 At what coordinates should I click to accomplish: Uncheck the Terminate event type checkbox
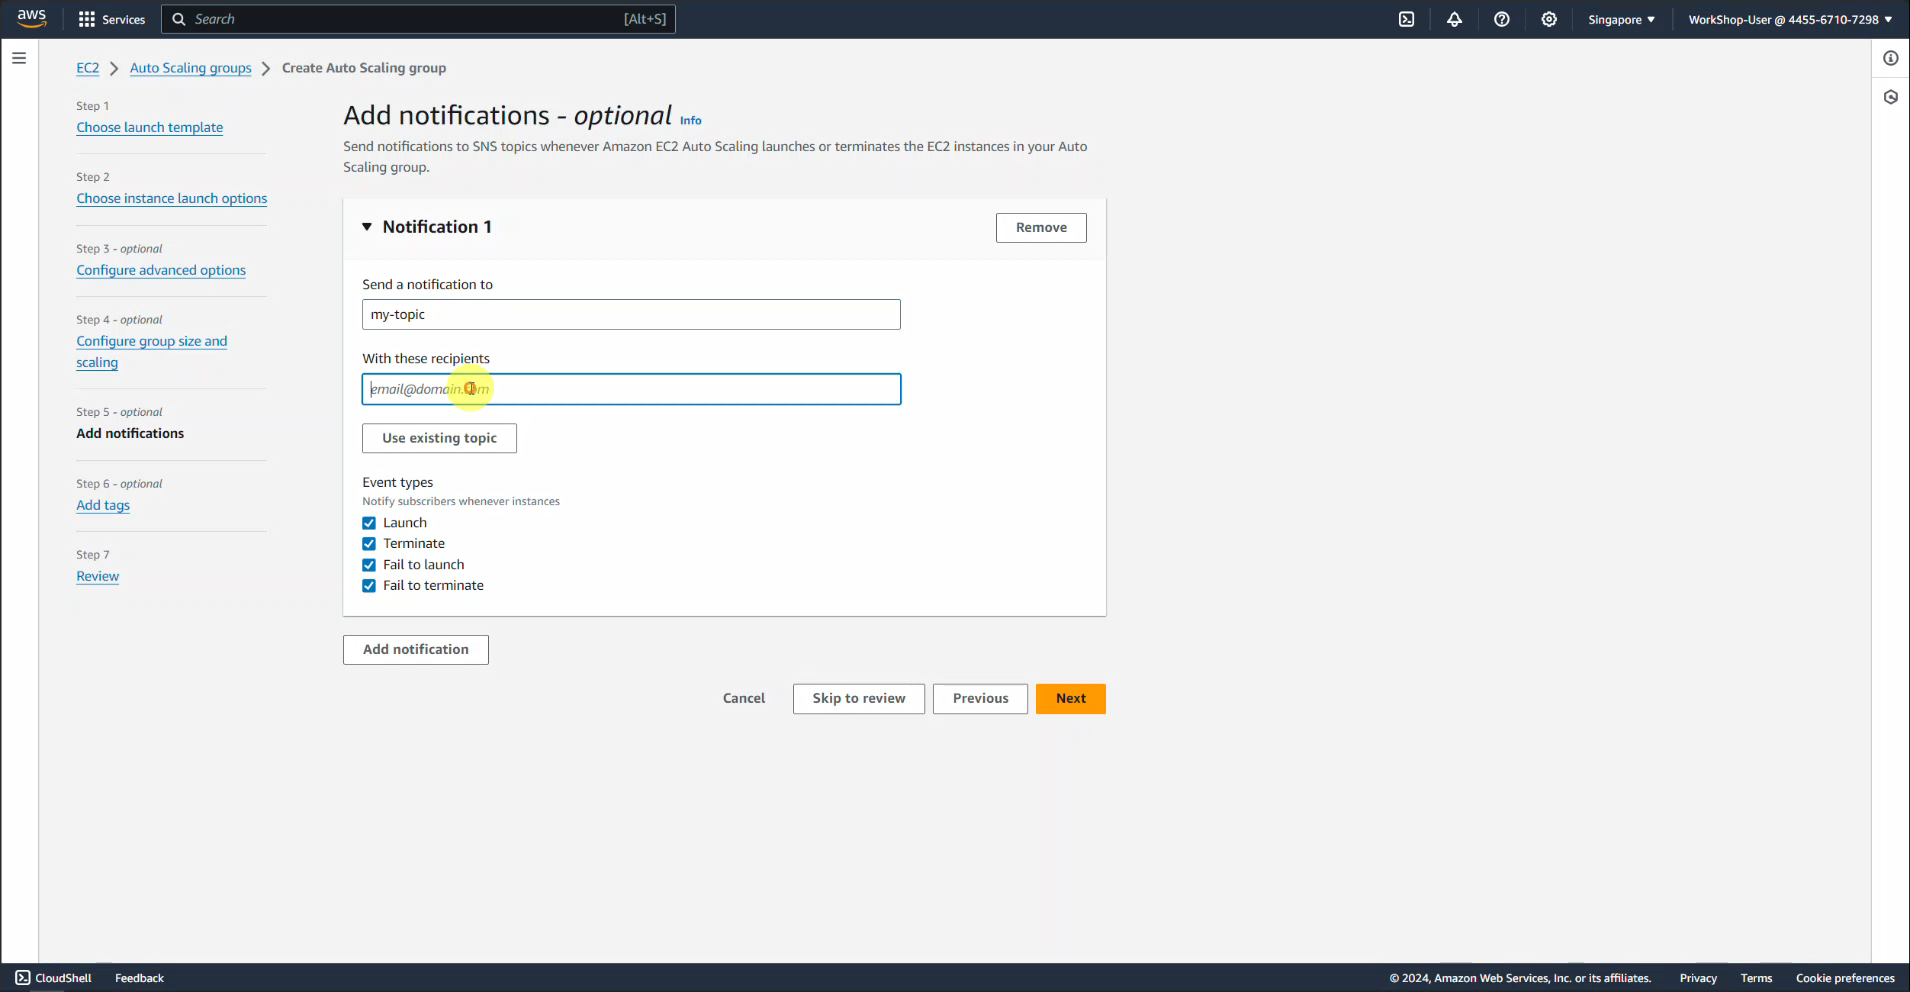point(369,544)
